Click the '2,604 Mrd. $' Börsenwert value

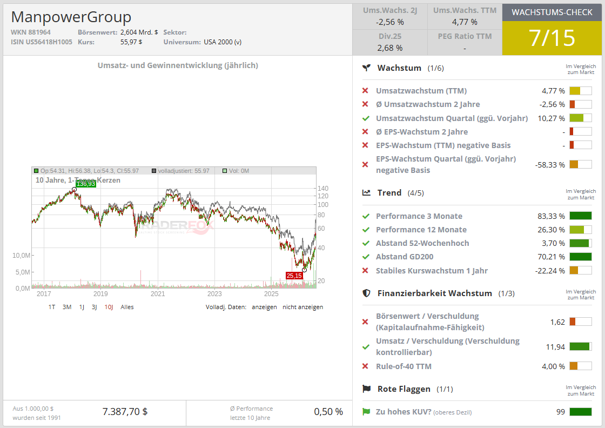pos(139,32)
